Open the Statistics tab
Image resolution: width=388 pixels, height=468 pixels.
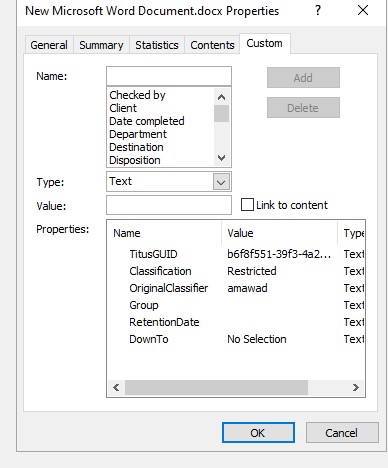[x=157, y=45]
